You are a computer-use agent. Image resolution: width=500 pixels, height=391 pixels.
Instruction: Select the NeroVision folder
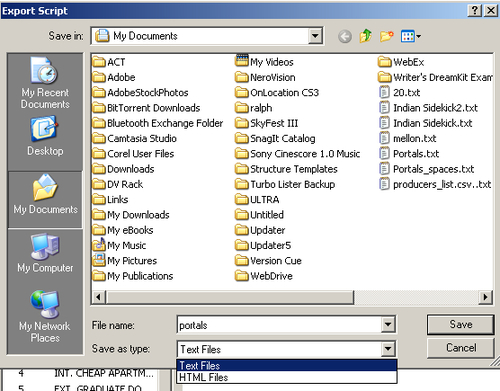point(265,77)
